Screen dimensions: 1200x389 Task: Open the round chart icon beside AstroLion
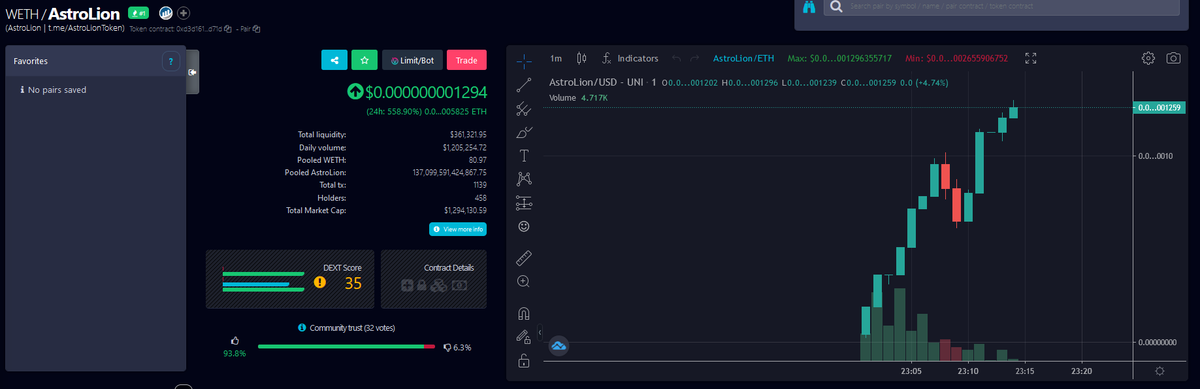pyautogui.click(x=165, y=13)
